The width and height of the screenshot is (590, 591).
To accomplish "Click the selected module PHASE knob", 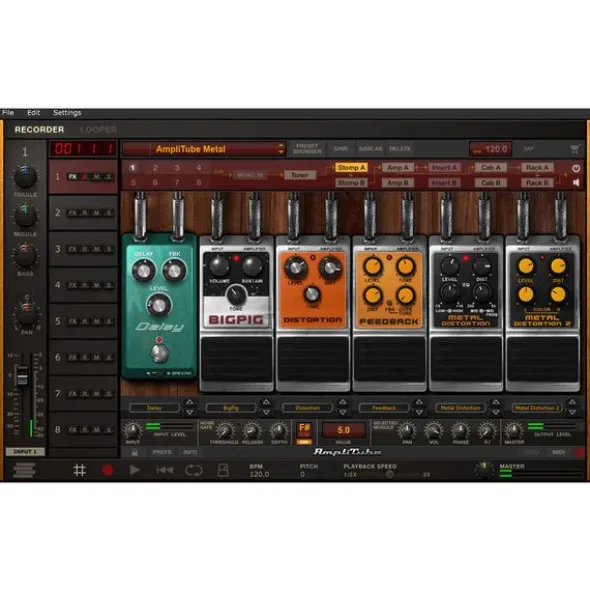I will coord(460,431).
